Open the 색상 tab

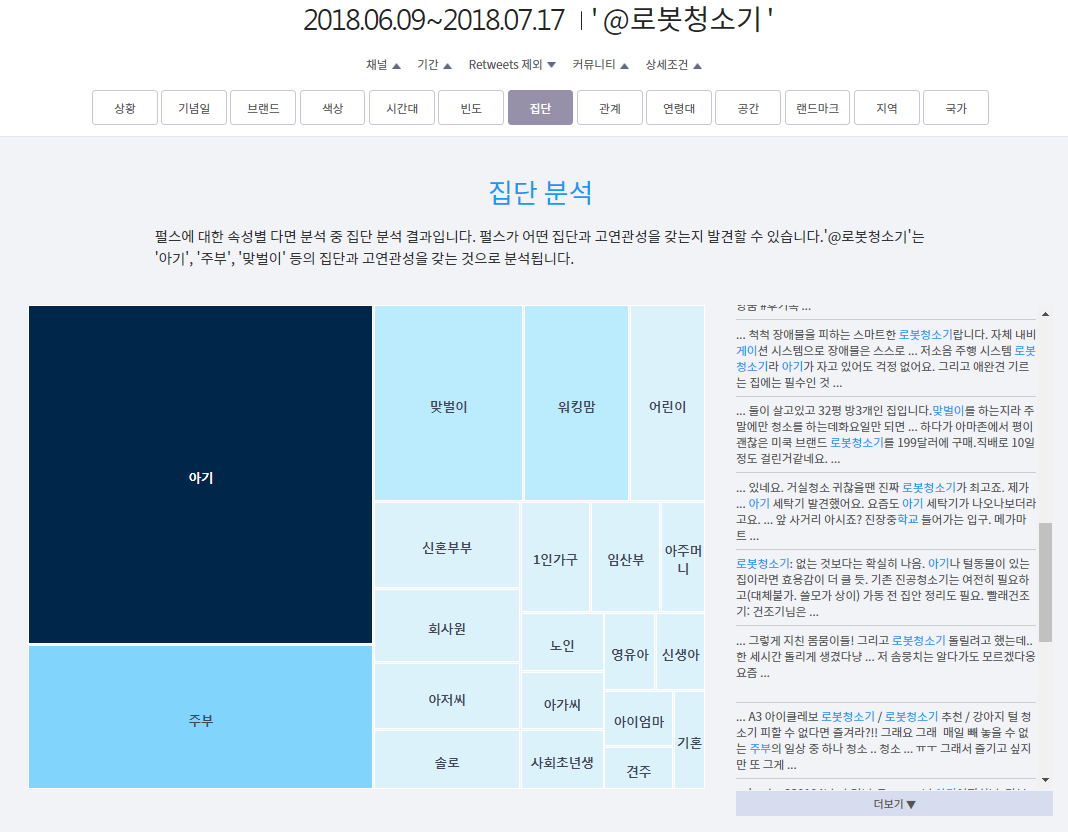(332, 108)
